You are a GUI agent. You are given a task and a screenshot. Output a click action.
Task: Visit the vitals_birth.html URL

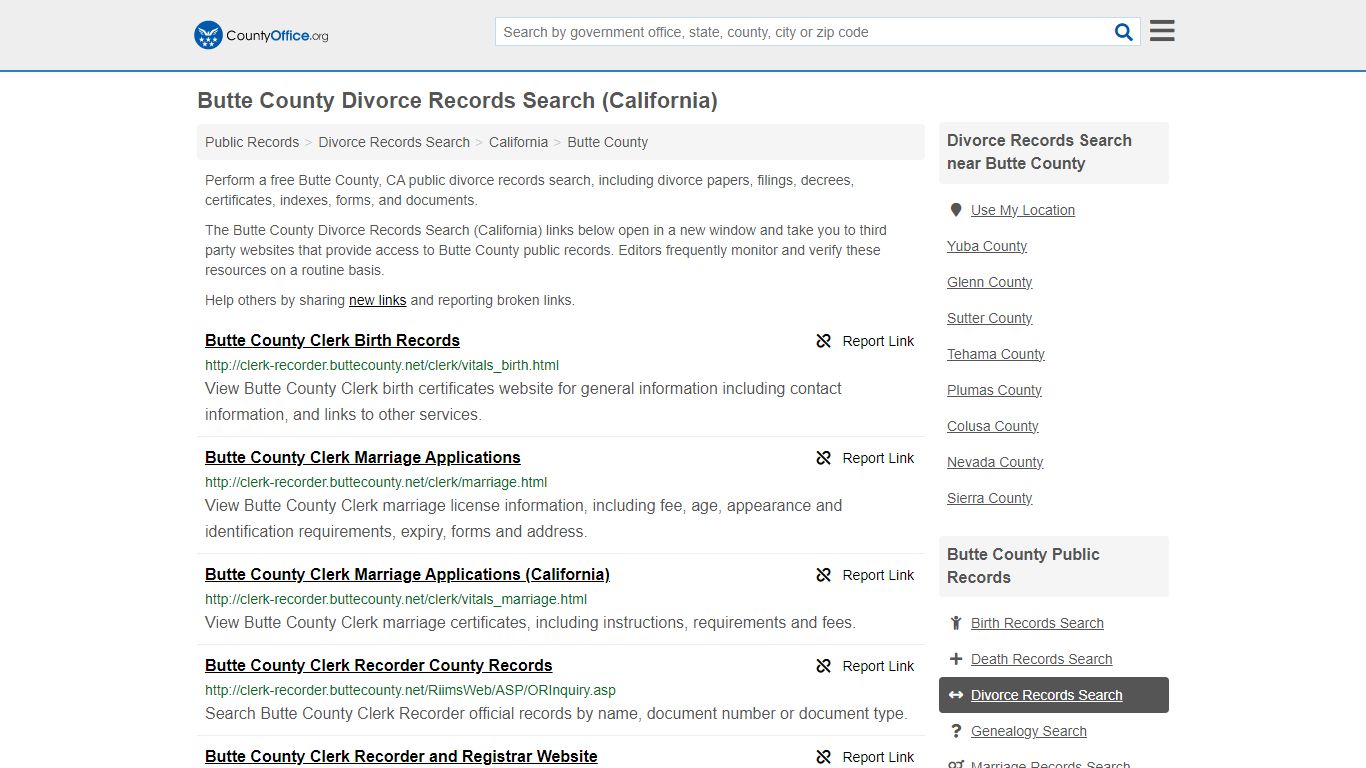[382, 365]
